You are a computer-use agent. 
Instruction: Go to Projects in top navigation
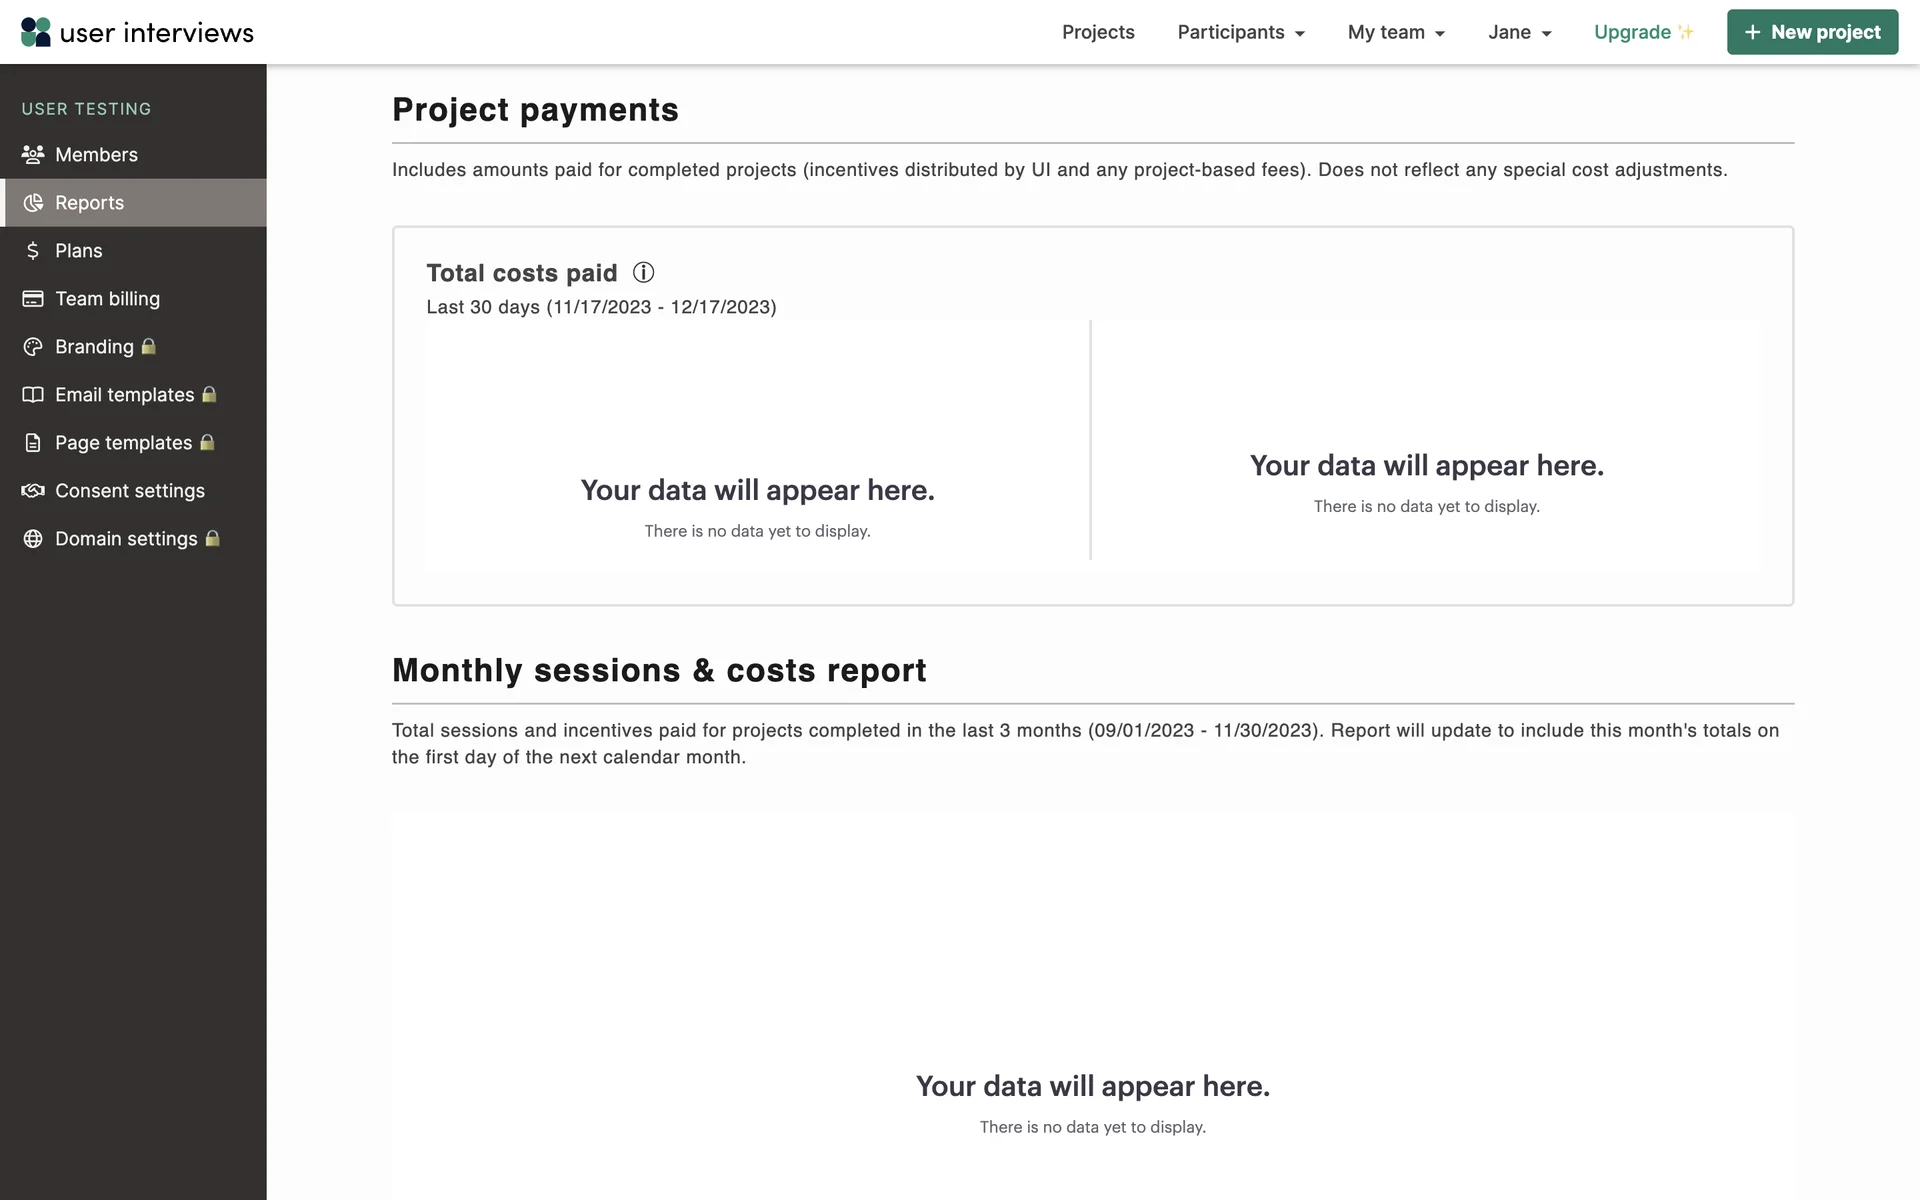pyautogui.click(x=1098, y=32)
